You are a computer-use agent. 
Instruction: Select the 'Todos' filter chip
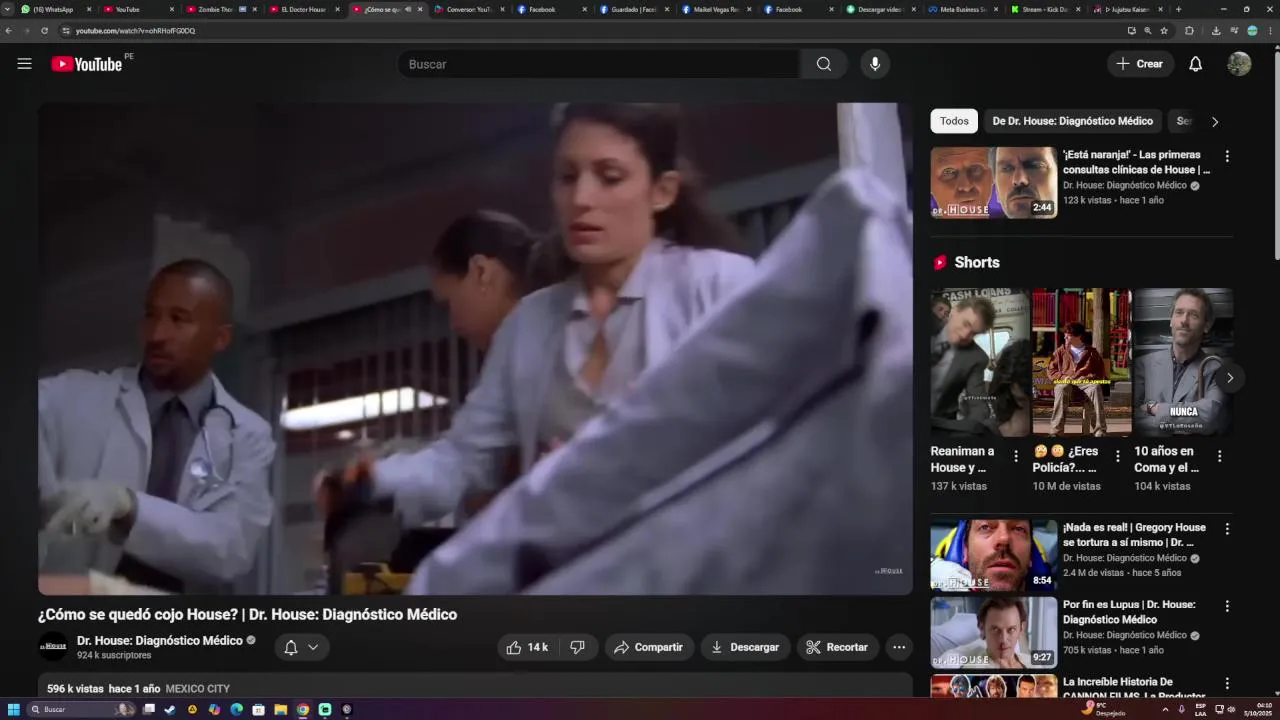point(954,121)
